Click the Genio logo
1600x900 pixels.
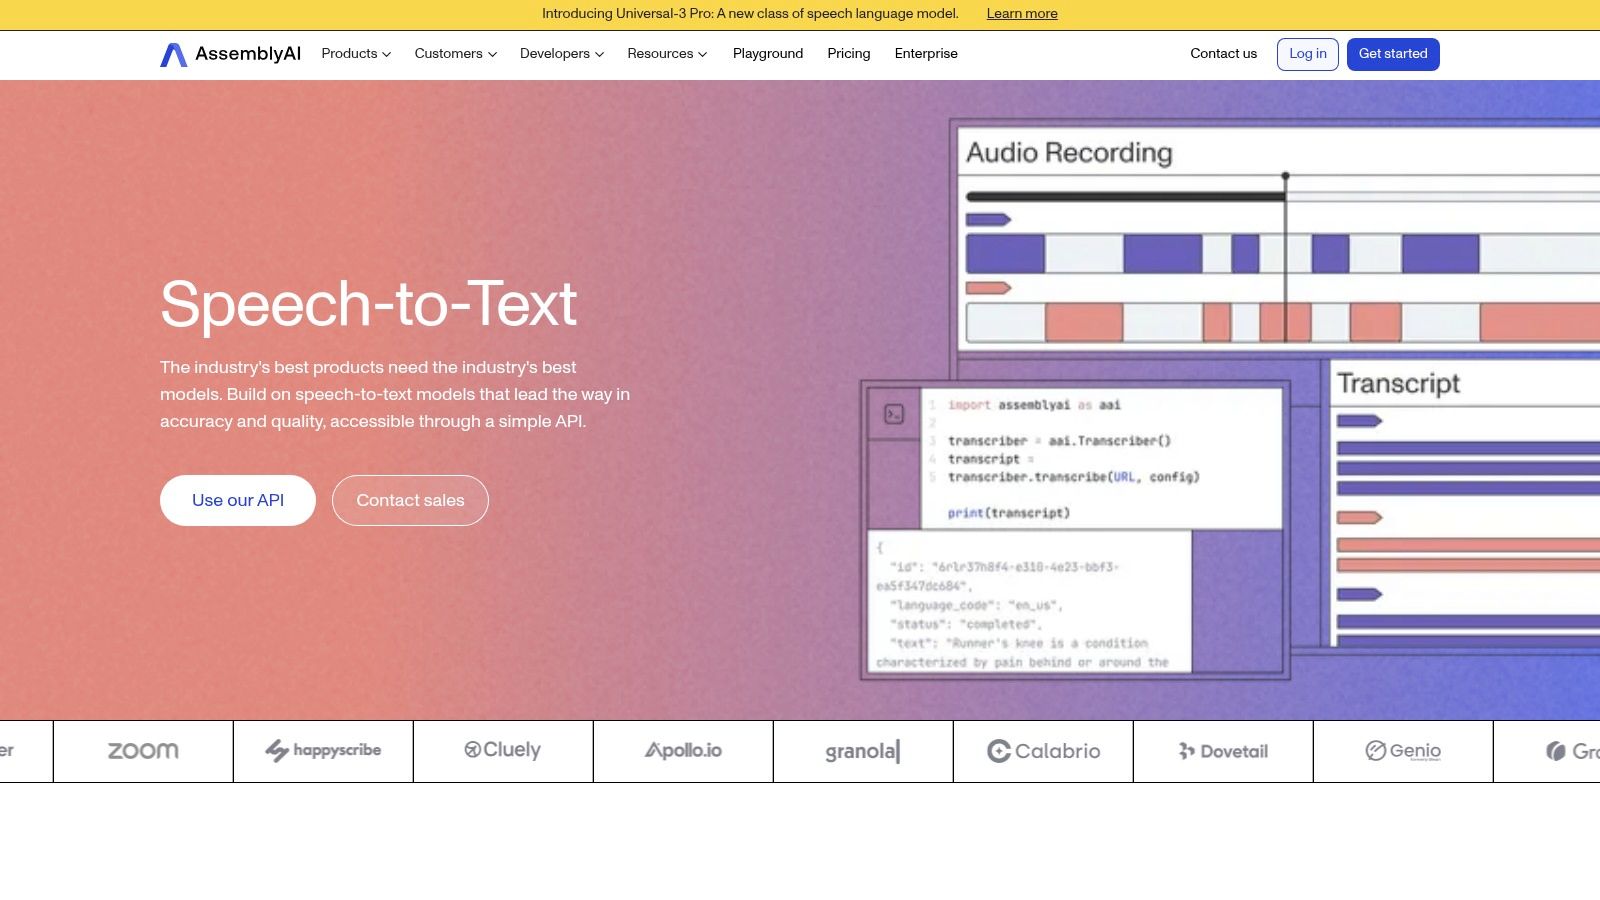click(x=1403, y=751)
